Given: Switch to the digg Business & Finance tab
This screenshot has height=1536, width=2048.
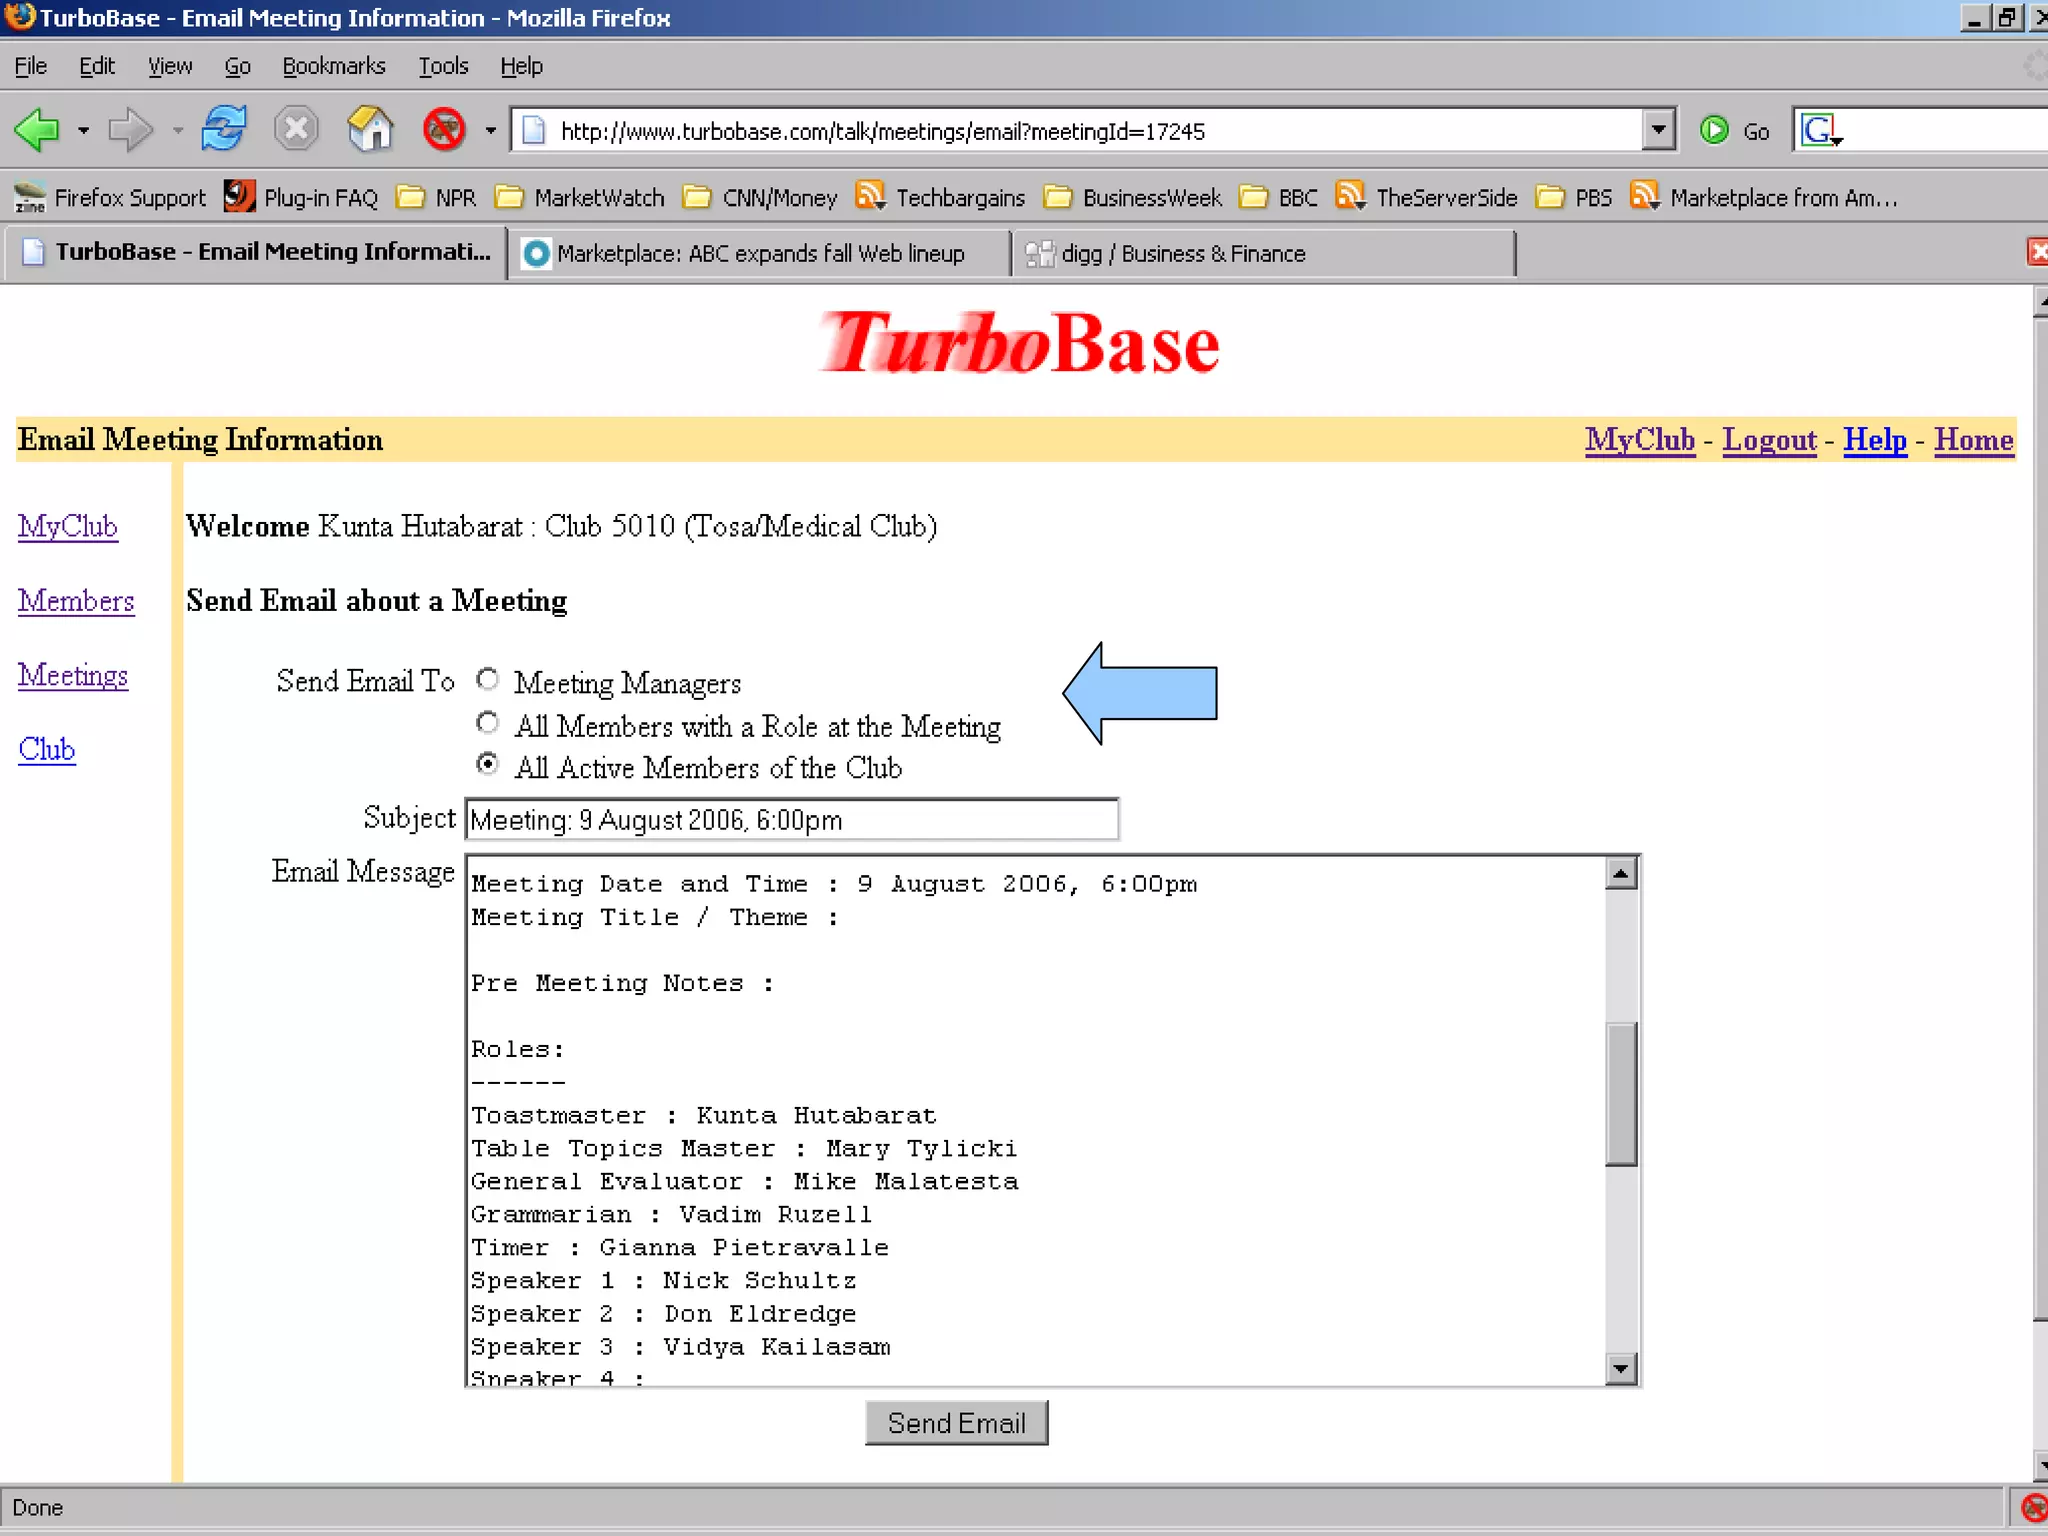Looking at the screenshot, I should tap(1182, 254).
